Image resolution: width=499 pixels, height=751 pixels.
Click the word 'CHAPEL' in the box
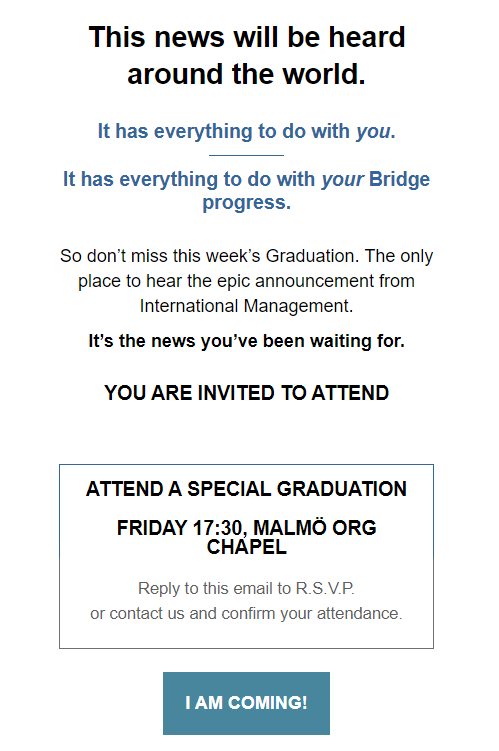pos(247,547)
